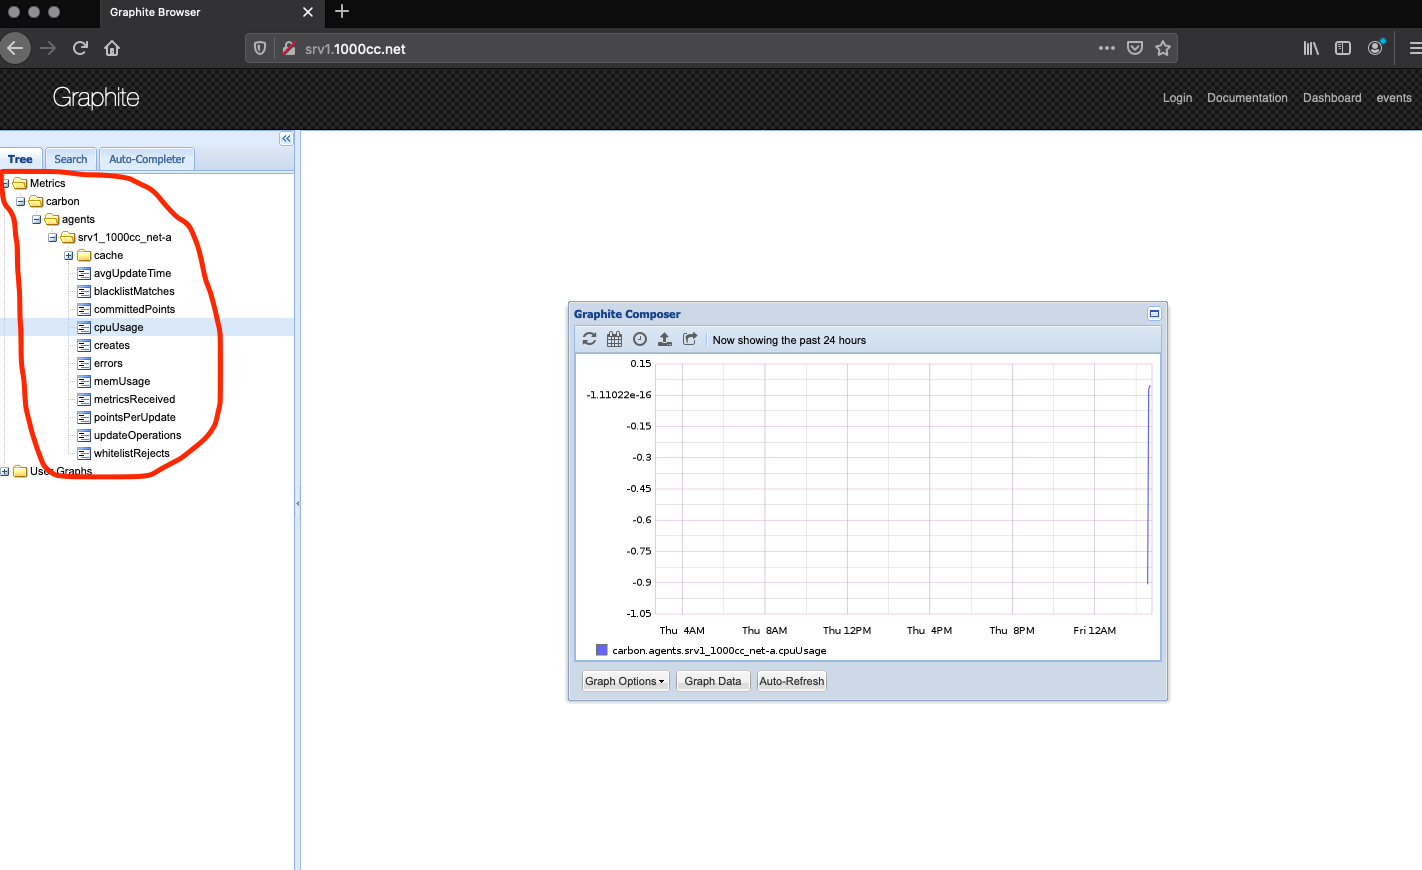Click the Save to Pocket icon
Viewport: 1422px width, 870px height.
coord(1135,48)
